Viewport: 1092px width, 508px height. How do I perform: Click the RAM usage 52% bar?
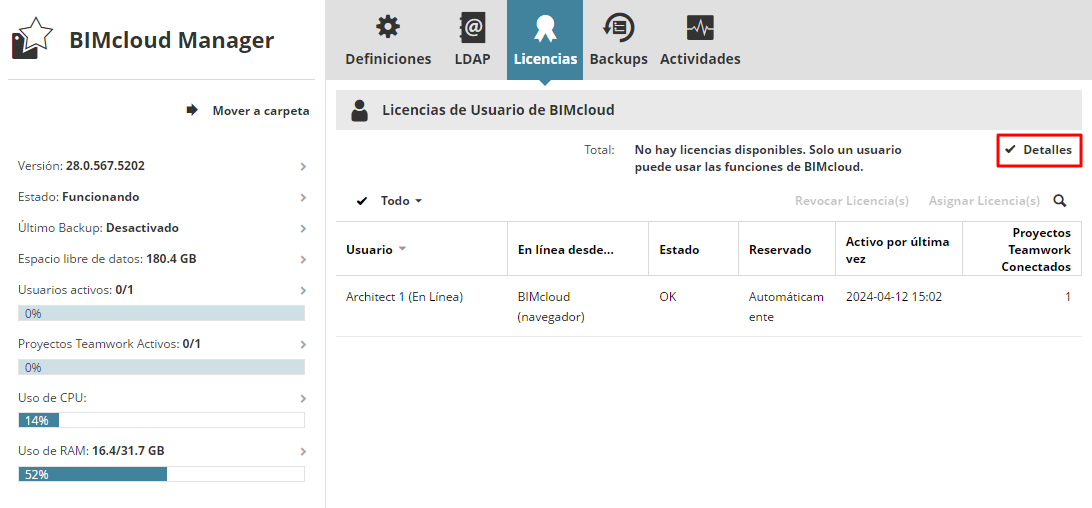click(x=162, y=474)
